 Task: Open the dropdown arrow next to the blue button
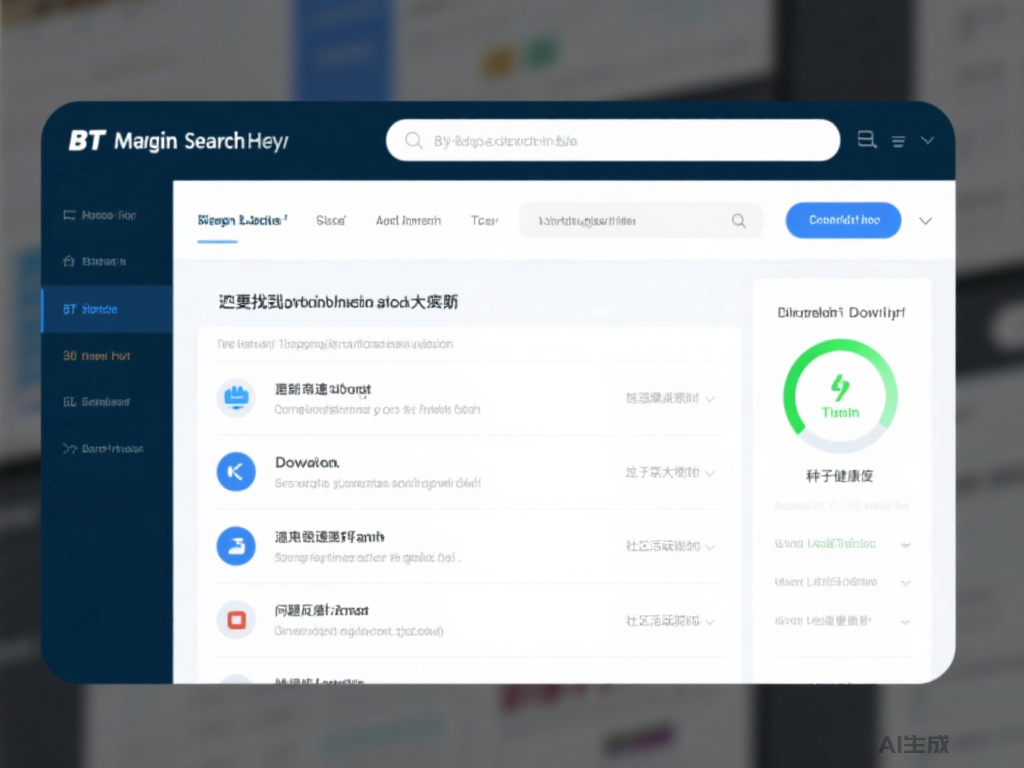click(x=925, y=221)
